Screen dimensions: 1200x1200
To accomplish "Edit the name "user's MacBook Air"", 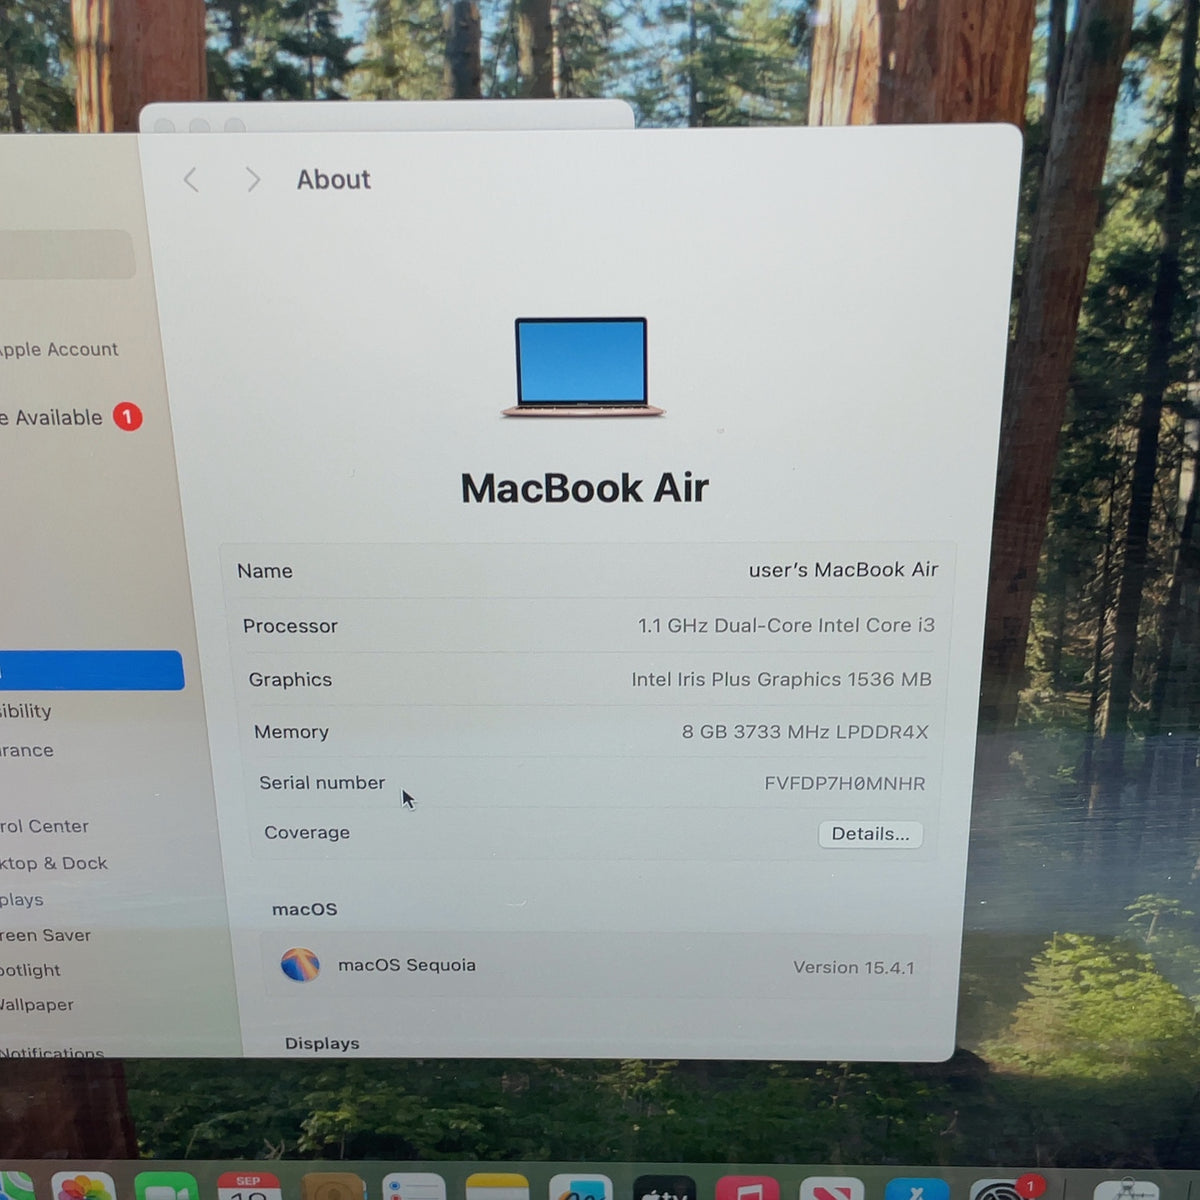I will [x=843, y=570].
